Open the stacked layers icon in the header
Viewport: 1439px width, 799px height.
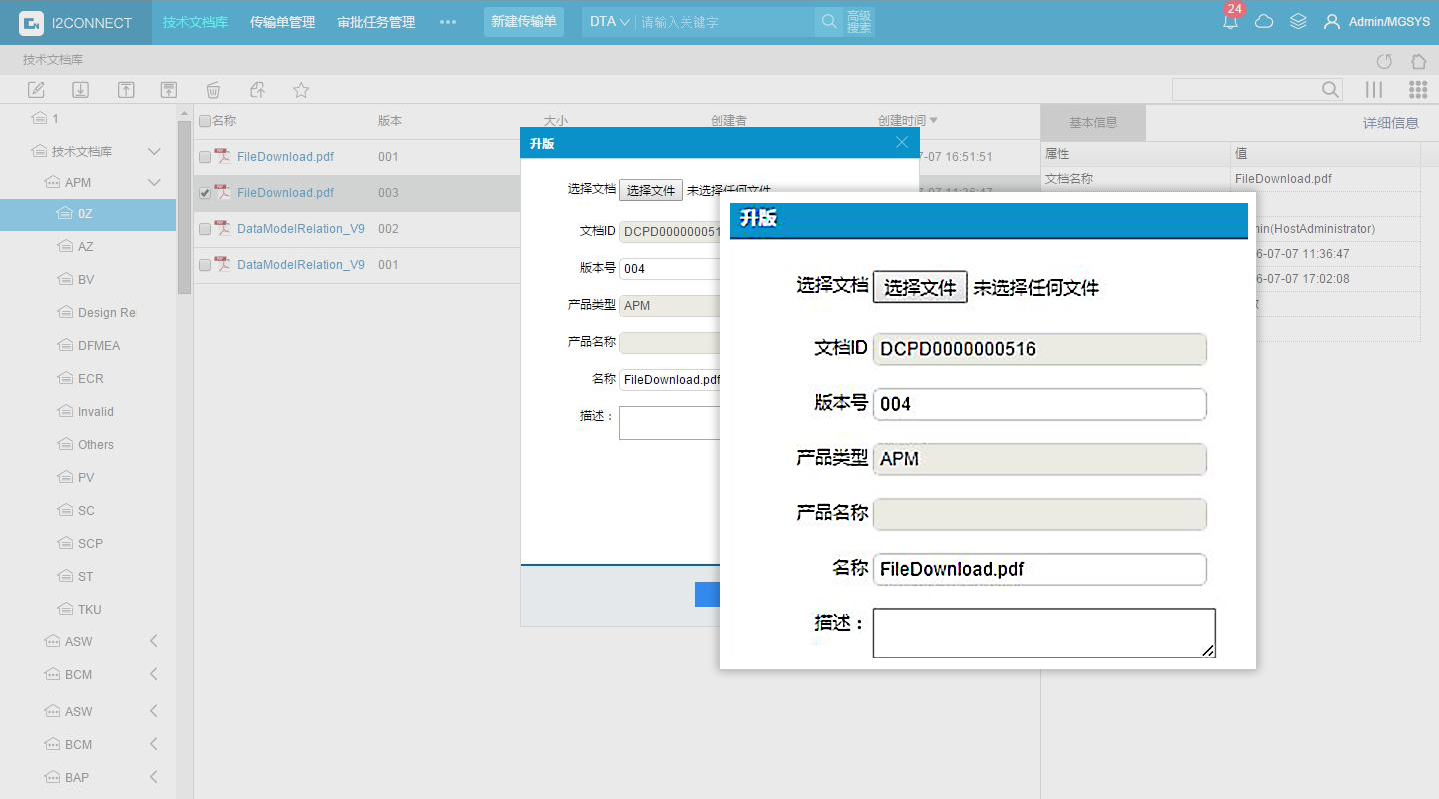tap(1298, 21)
